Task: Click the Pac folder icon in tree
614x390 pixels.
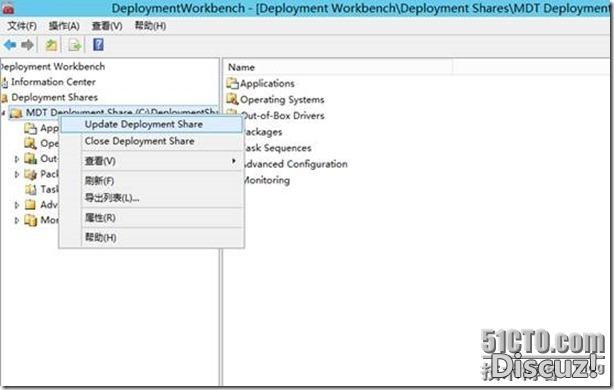Action: (x=31, y=174)
